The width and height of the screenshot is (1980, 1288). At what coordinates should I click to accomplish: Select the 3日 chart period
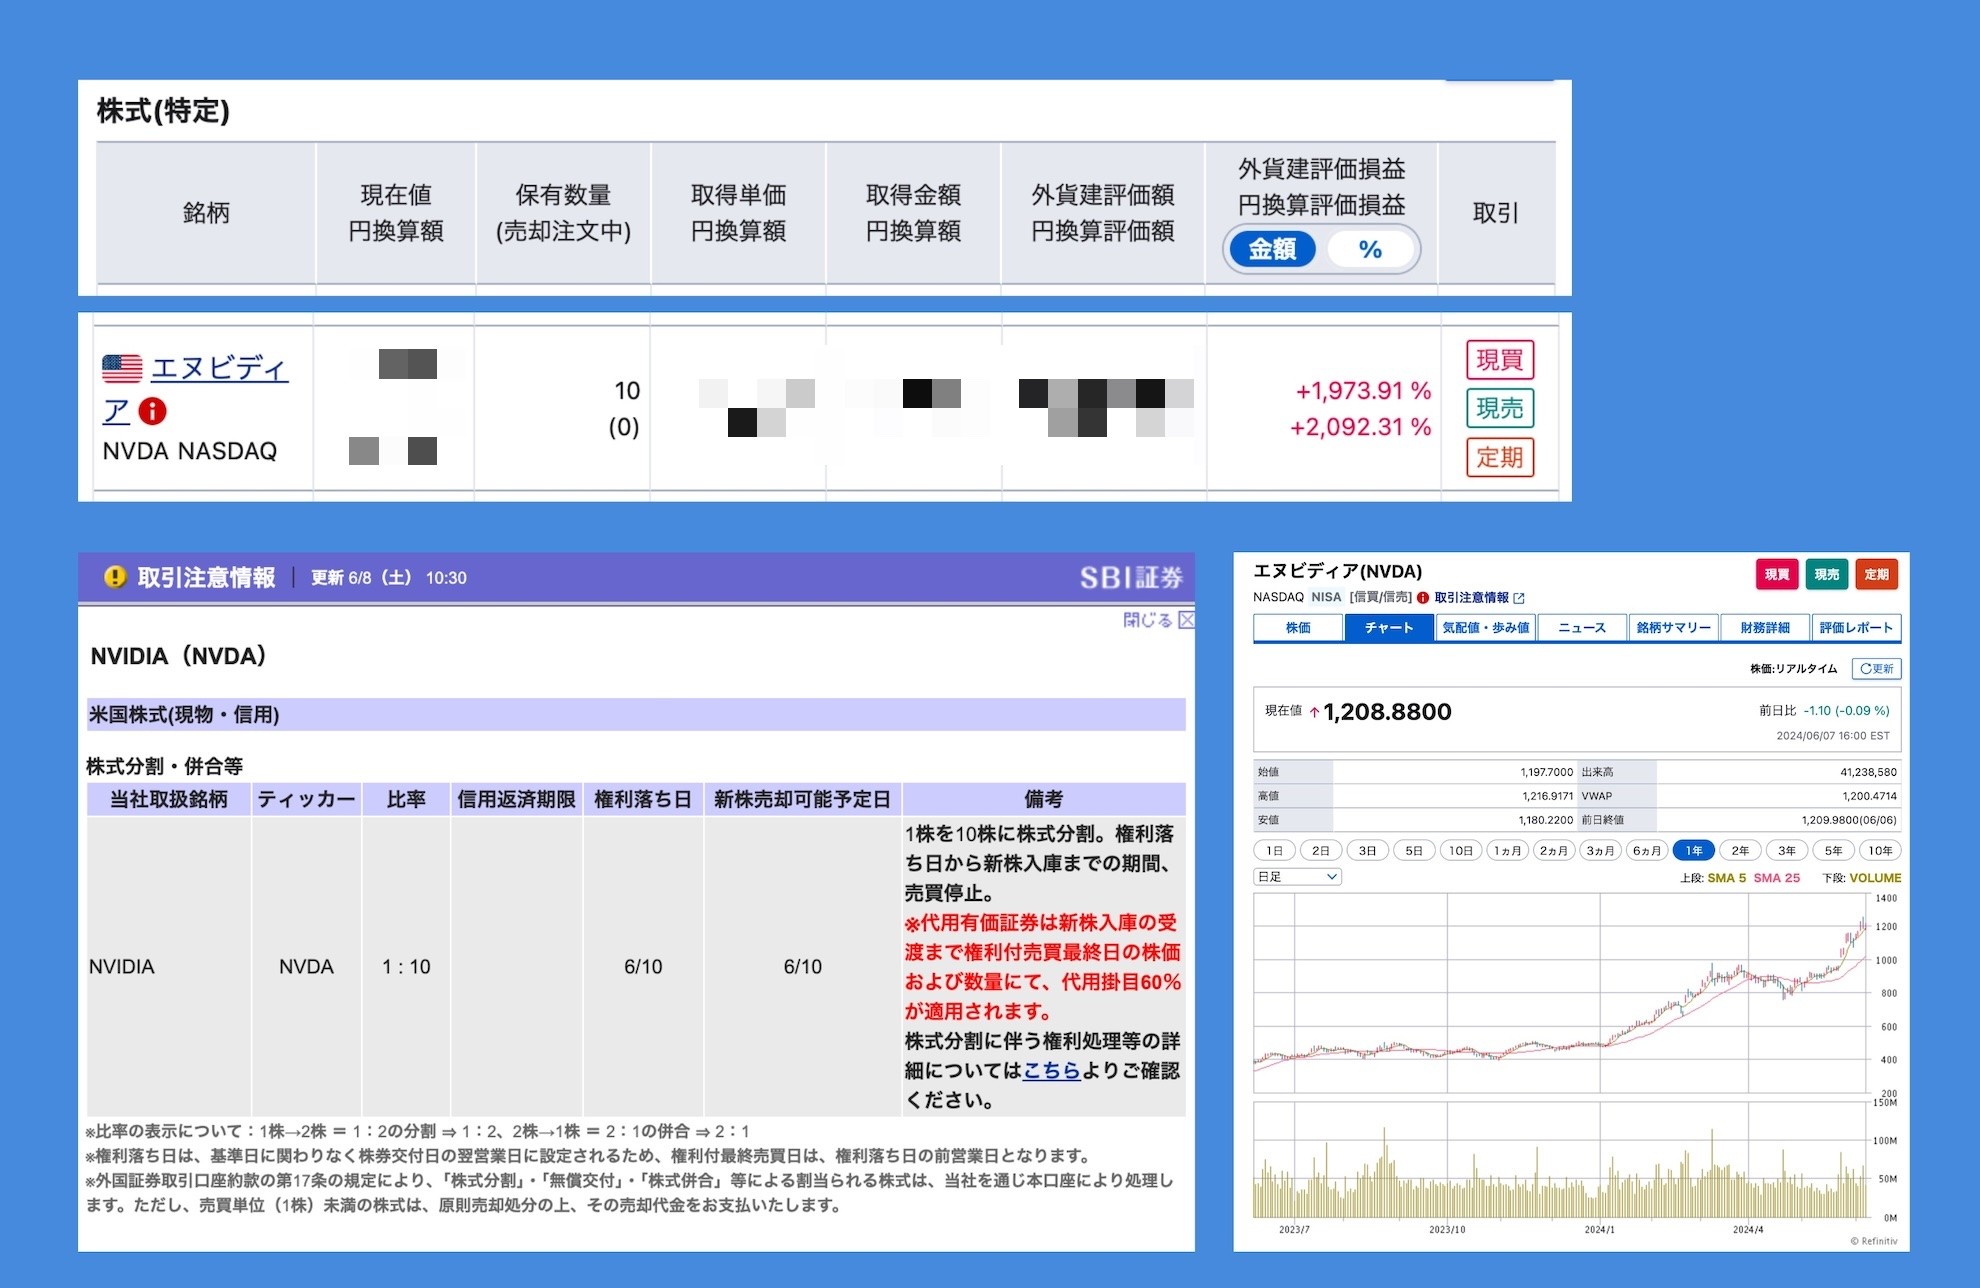(1367, 850)
